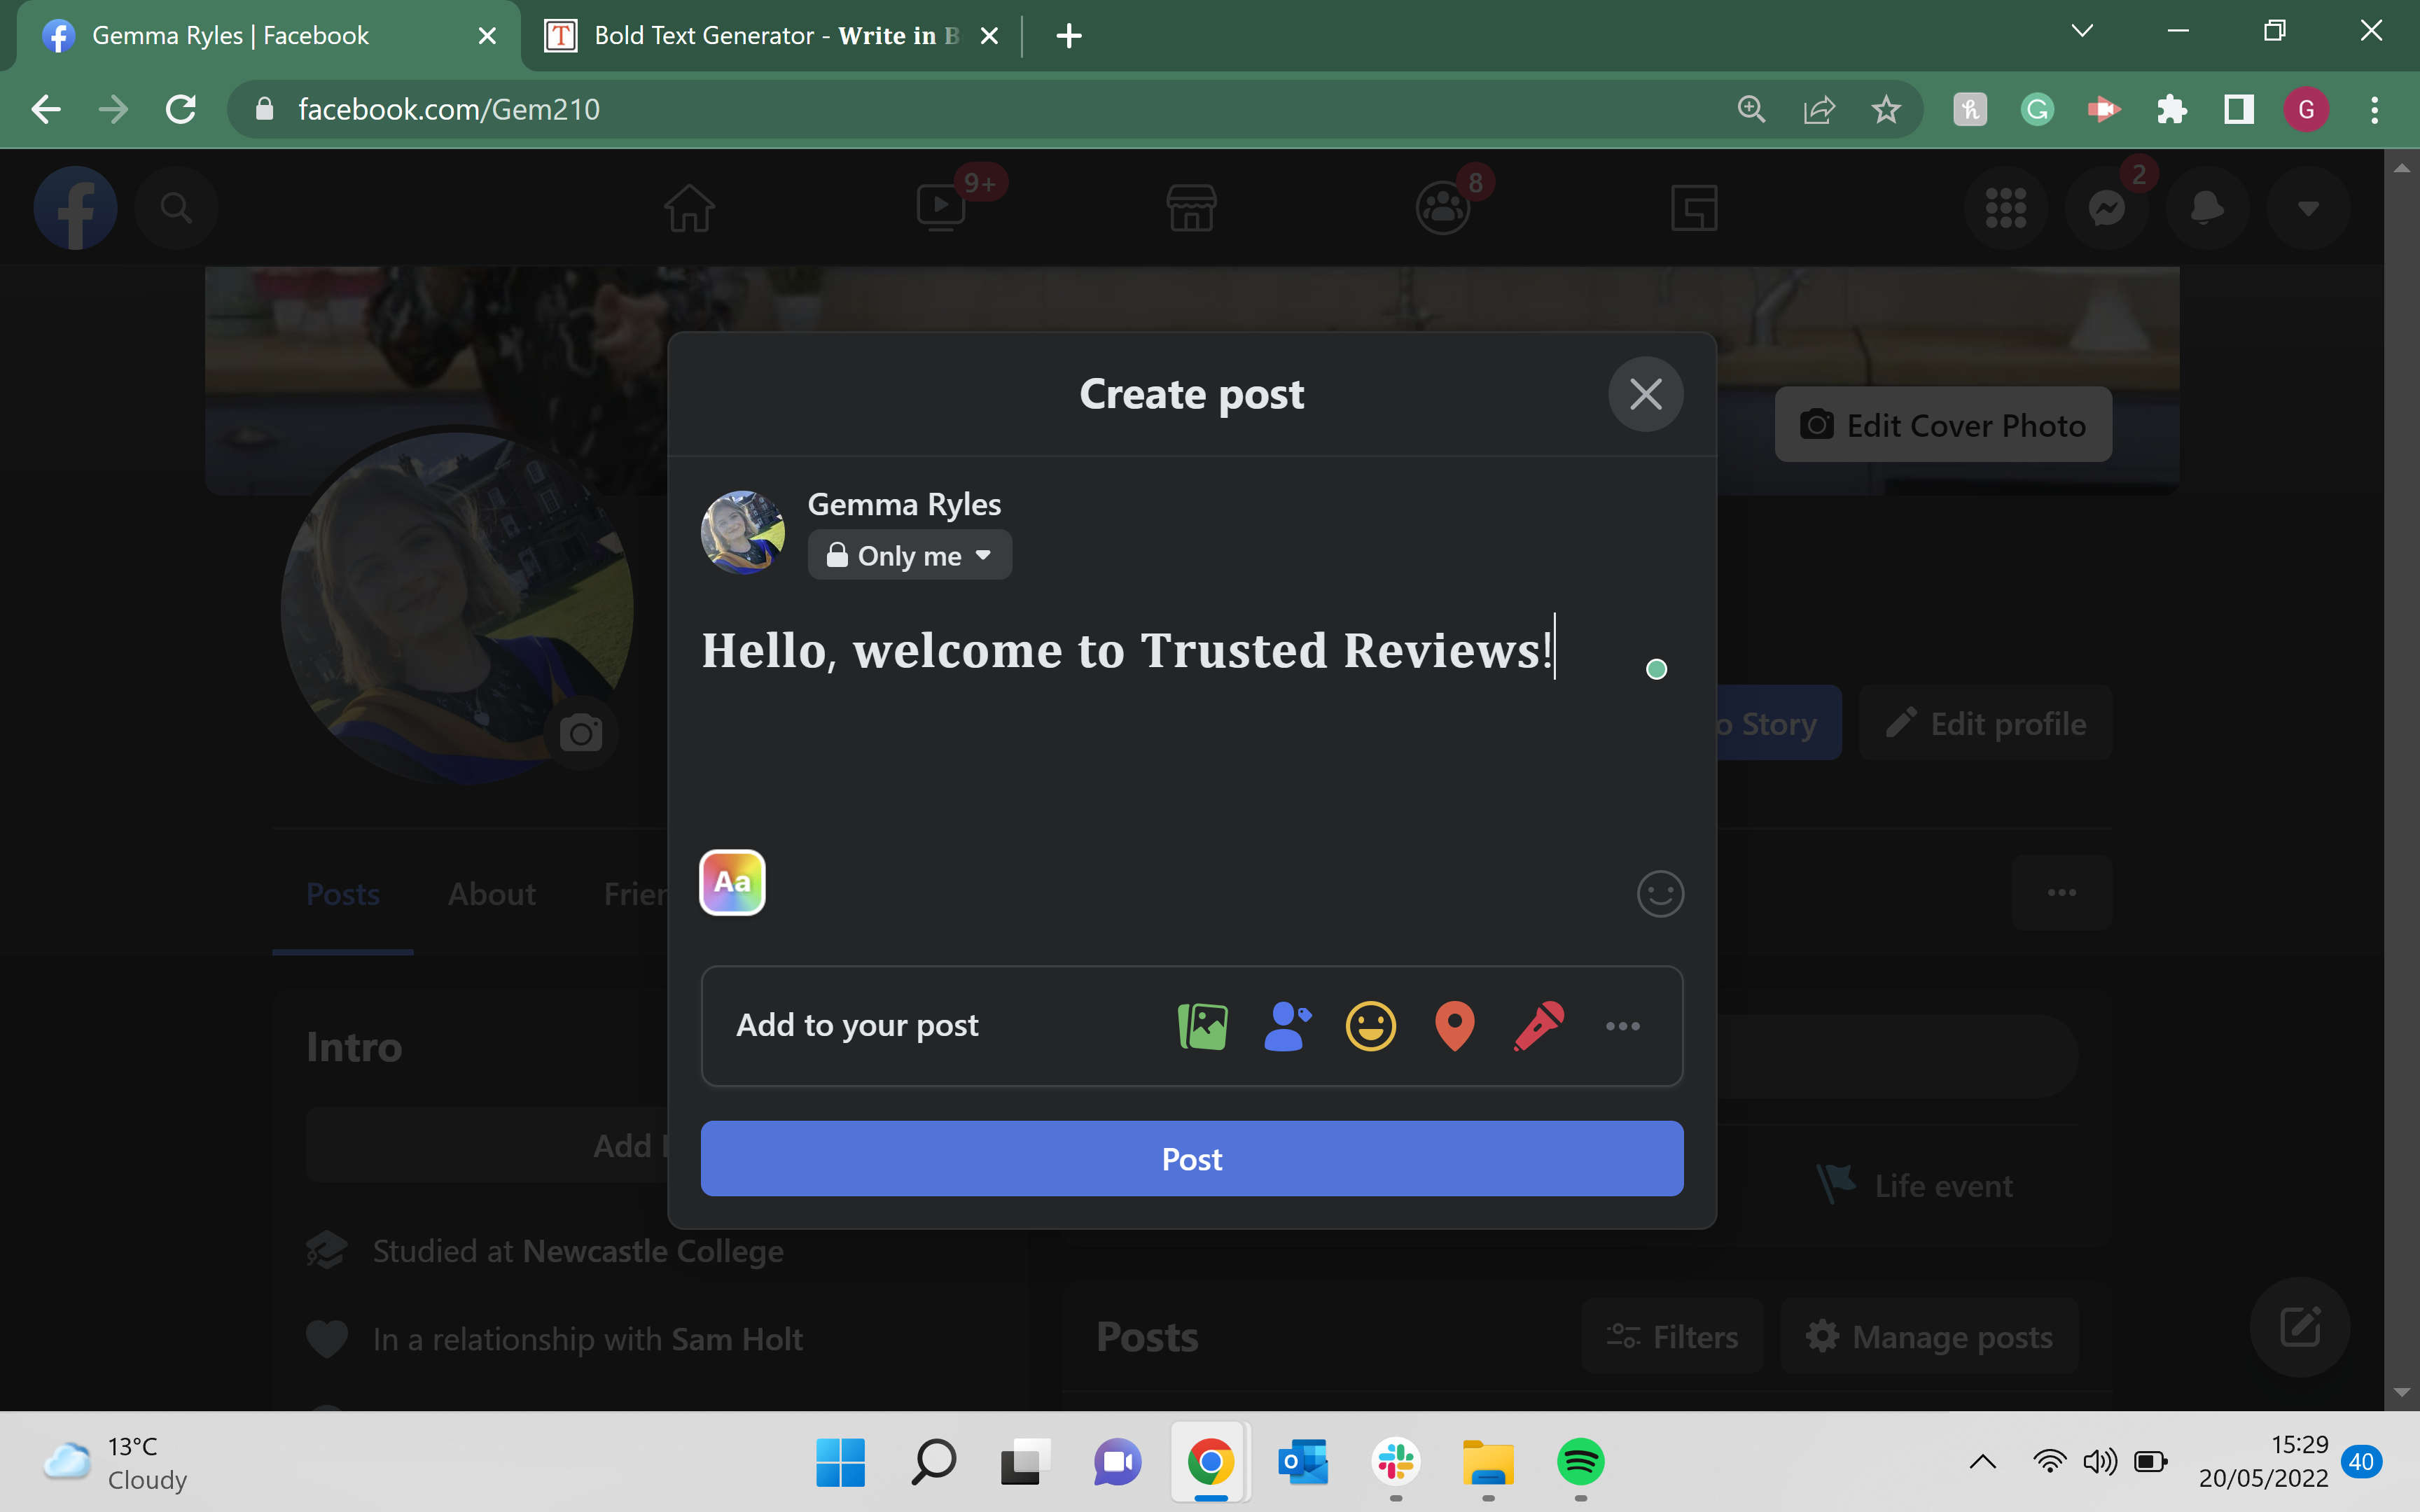This screenshot has width=2420, height=1512.
Task: Open the Facebook Watch videos icon
Action: 941,208
